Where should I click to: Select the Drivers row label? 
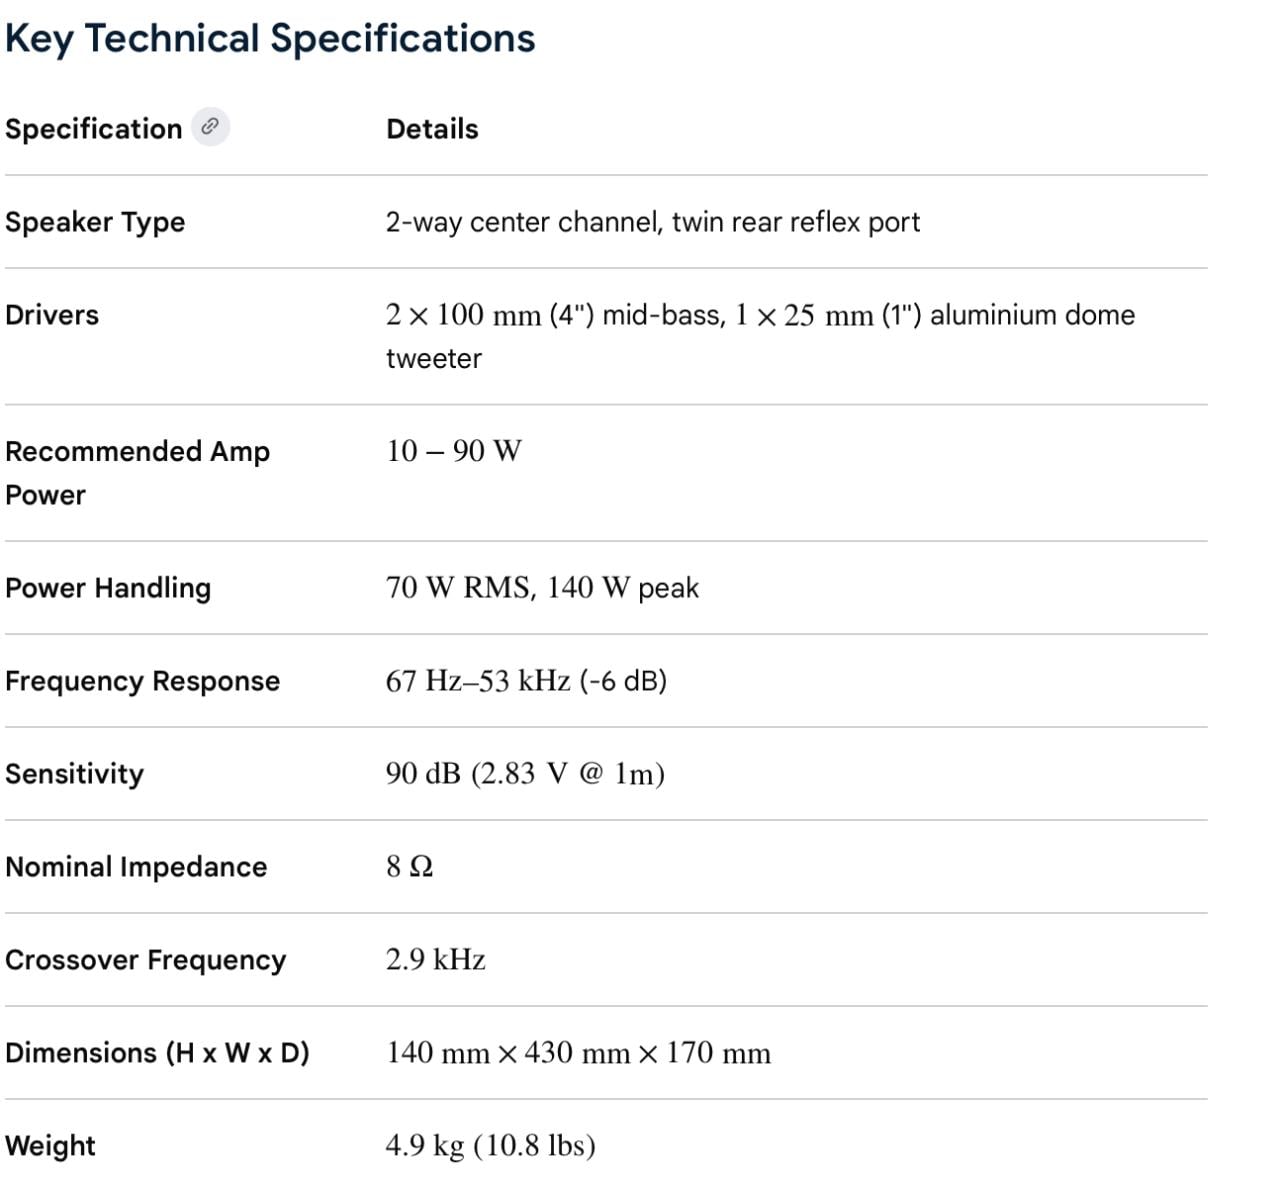click(52, 315)
